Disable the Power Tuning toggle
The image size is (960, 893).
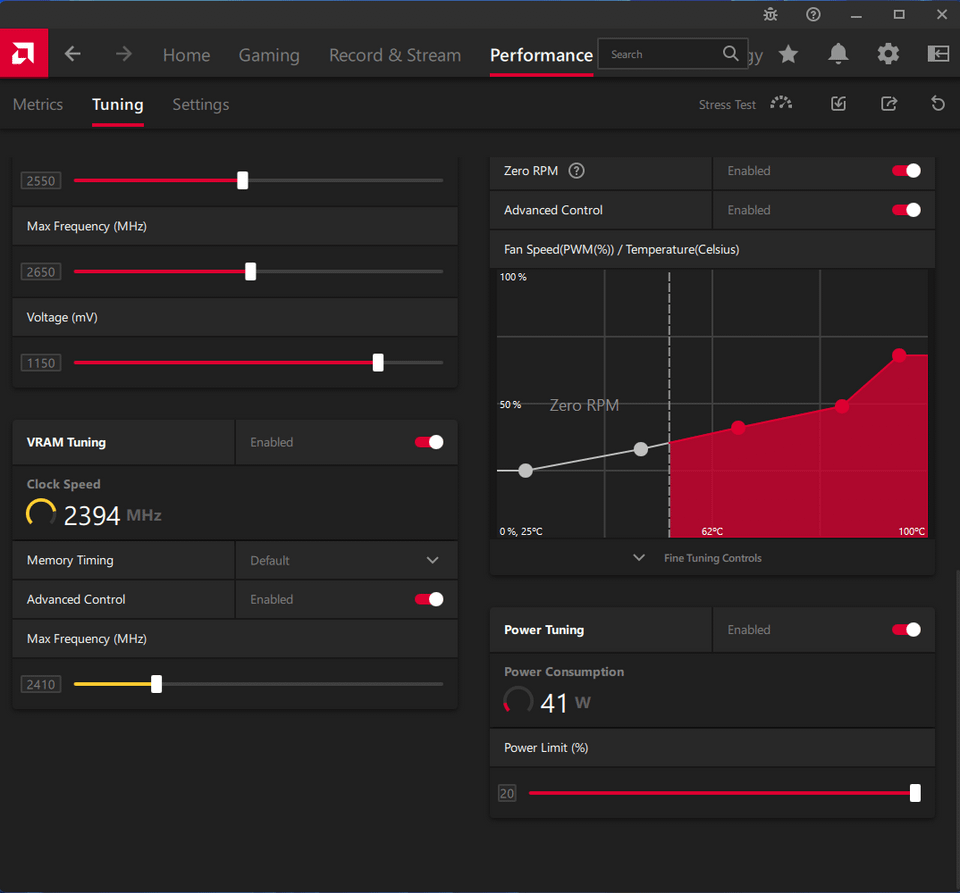point(906,629)
